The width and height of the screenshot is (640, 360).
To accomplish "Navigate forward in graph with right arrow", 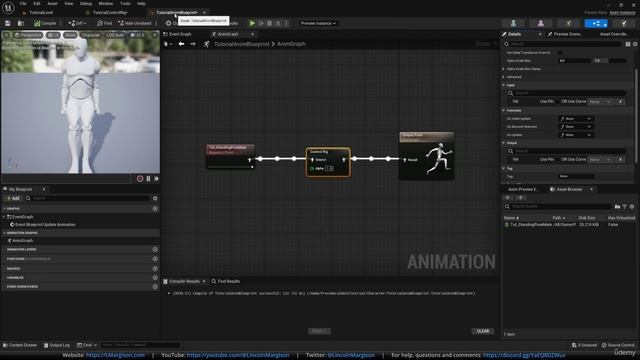I will [x=193, y=44].
